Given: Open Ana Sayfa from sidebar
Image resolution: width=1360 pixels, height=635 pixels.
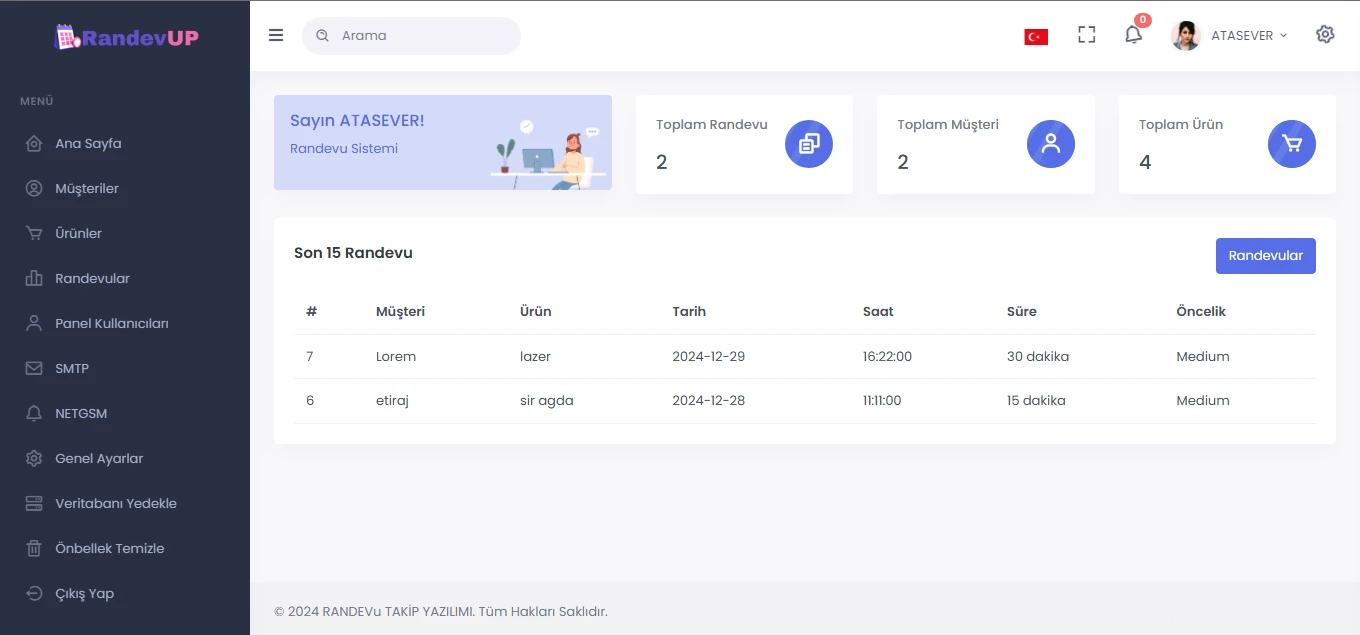Looking at the screenshot, I should 88,143.
